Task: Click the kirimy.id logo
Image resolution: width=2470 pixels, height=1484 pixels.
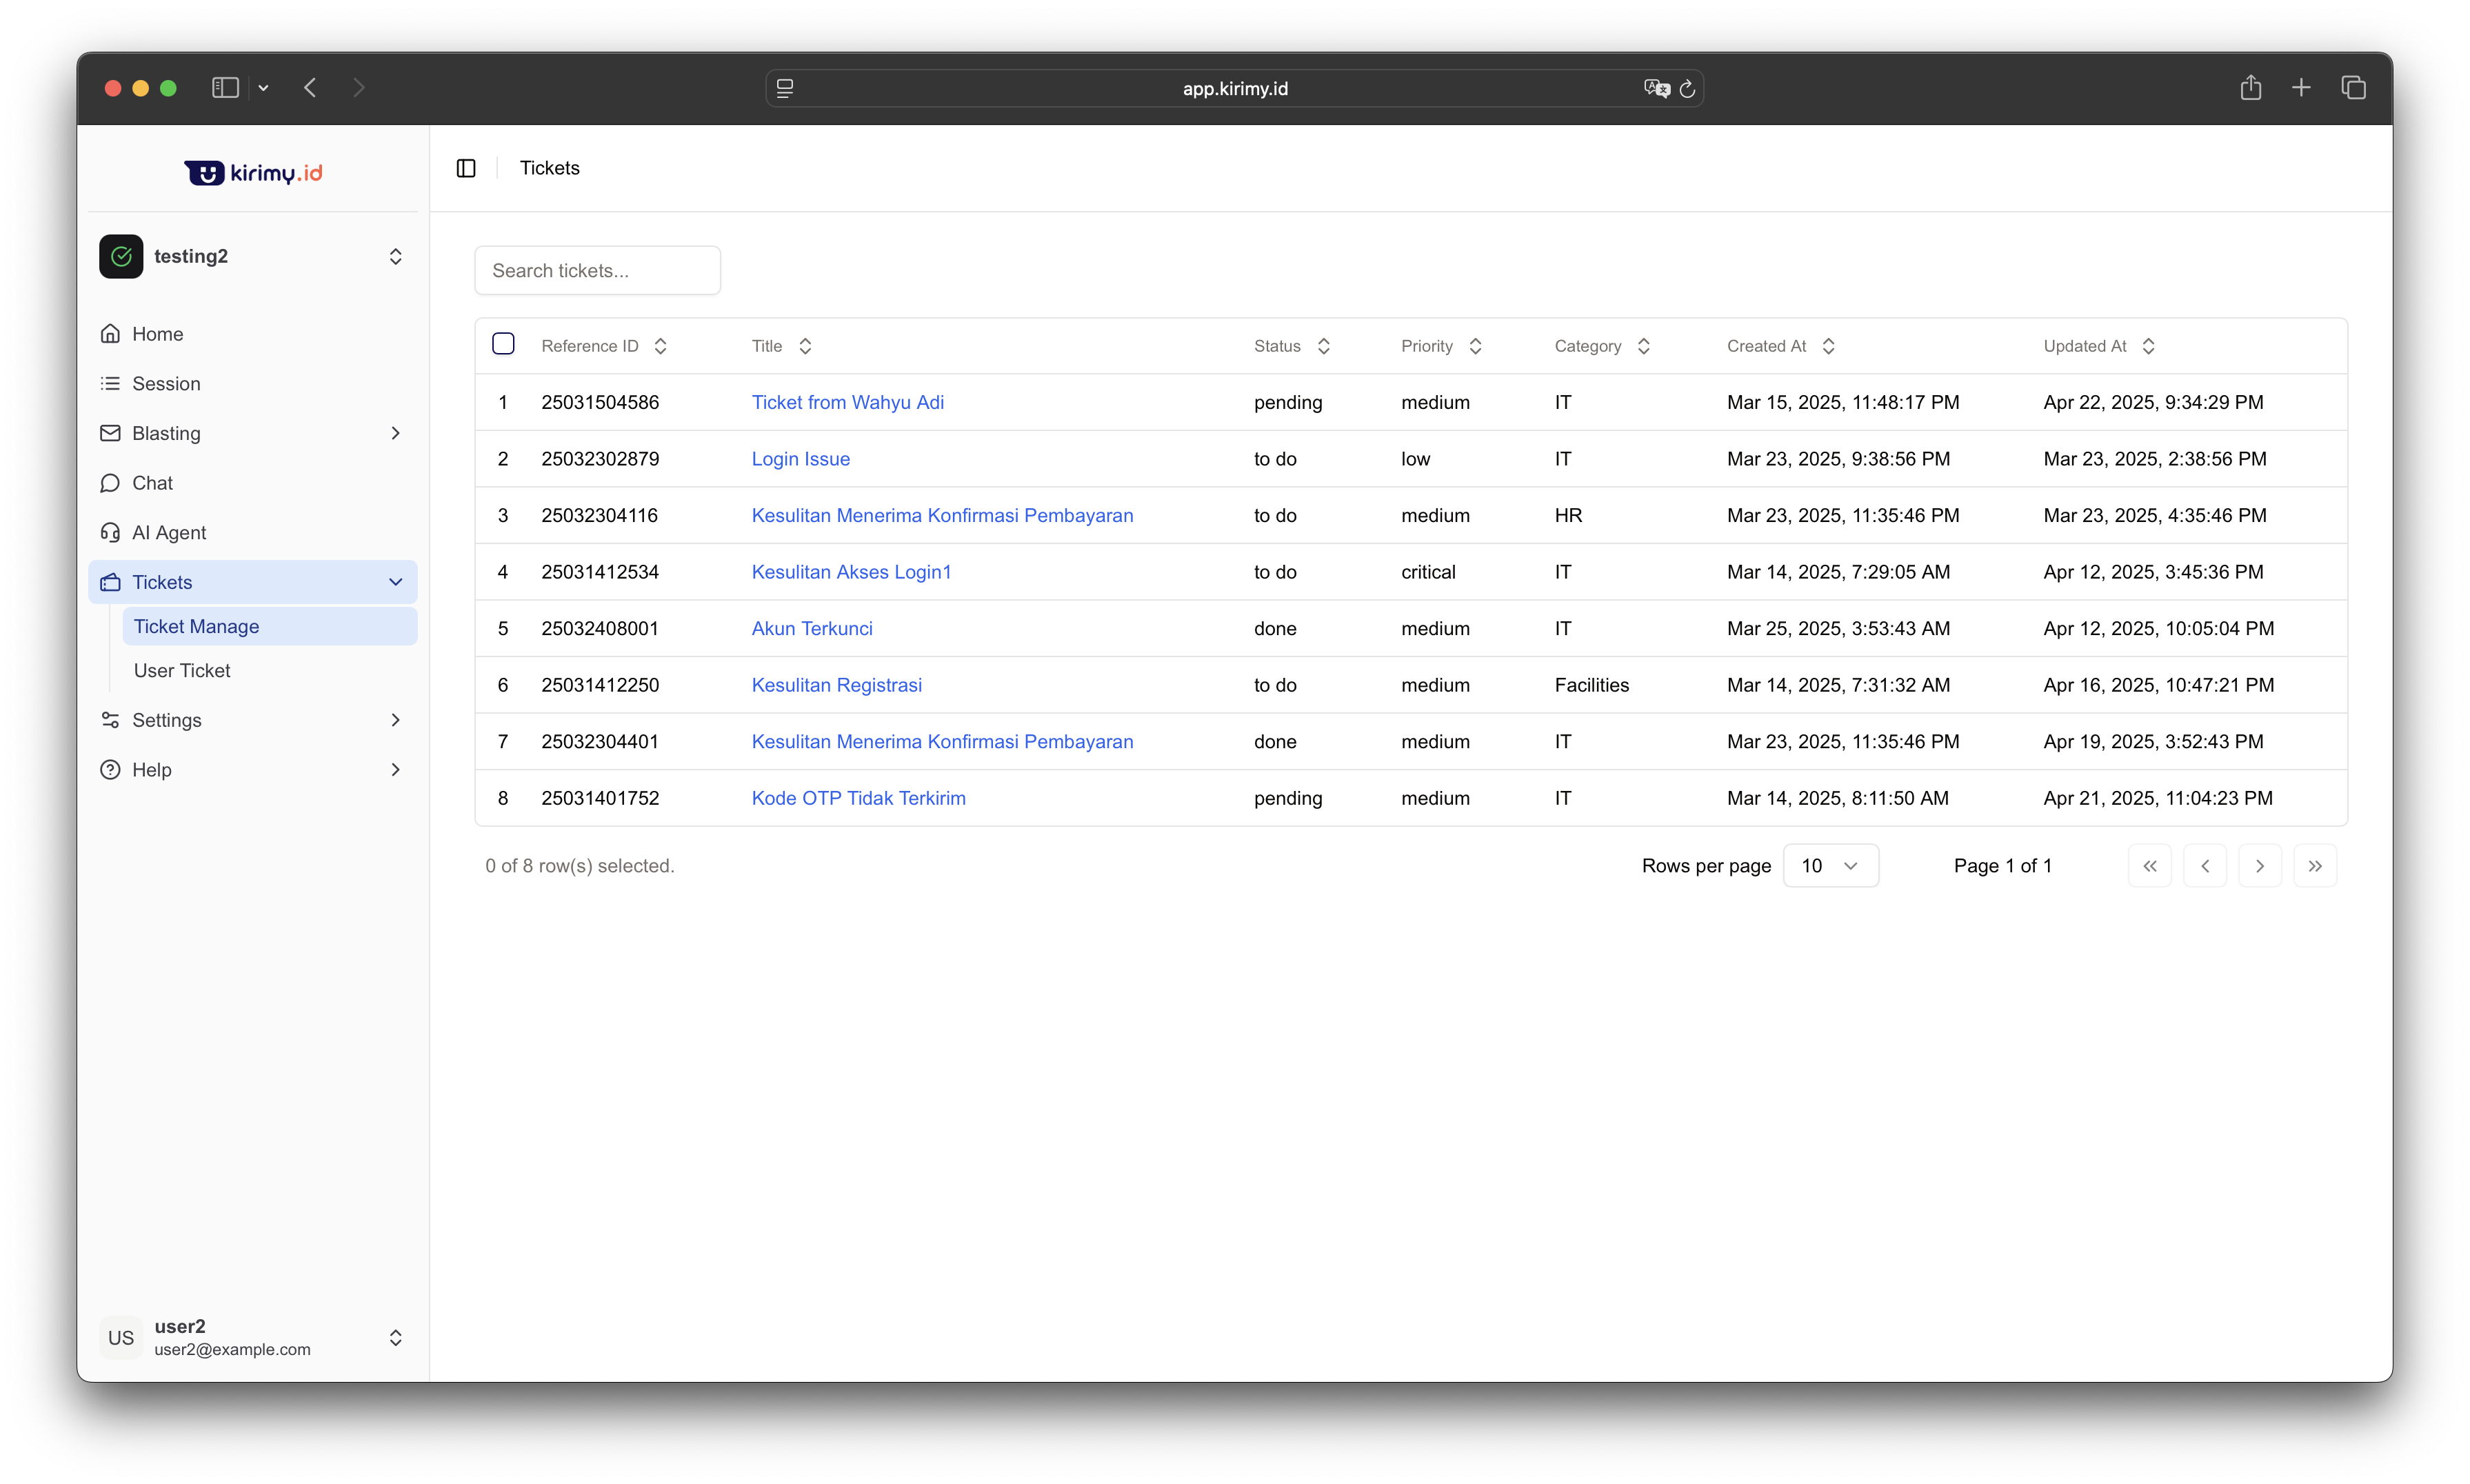Action: (x=253, y=173)
